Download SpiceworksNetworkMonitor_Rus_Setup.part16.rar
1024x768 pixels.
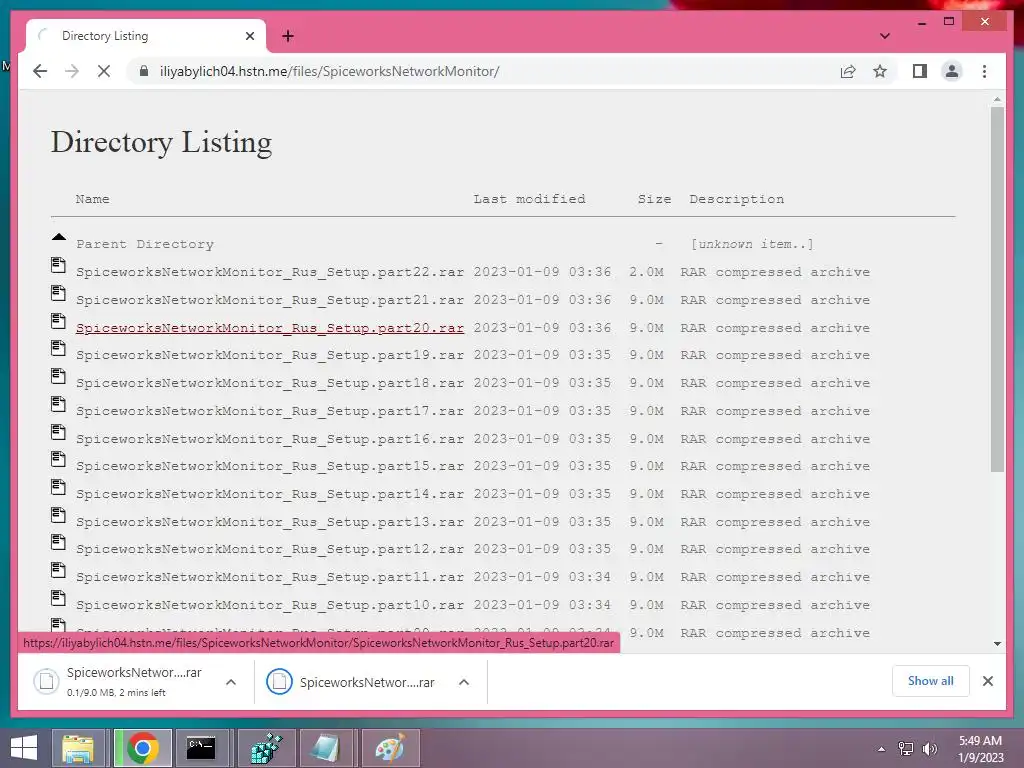270,439
